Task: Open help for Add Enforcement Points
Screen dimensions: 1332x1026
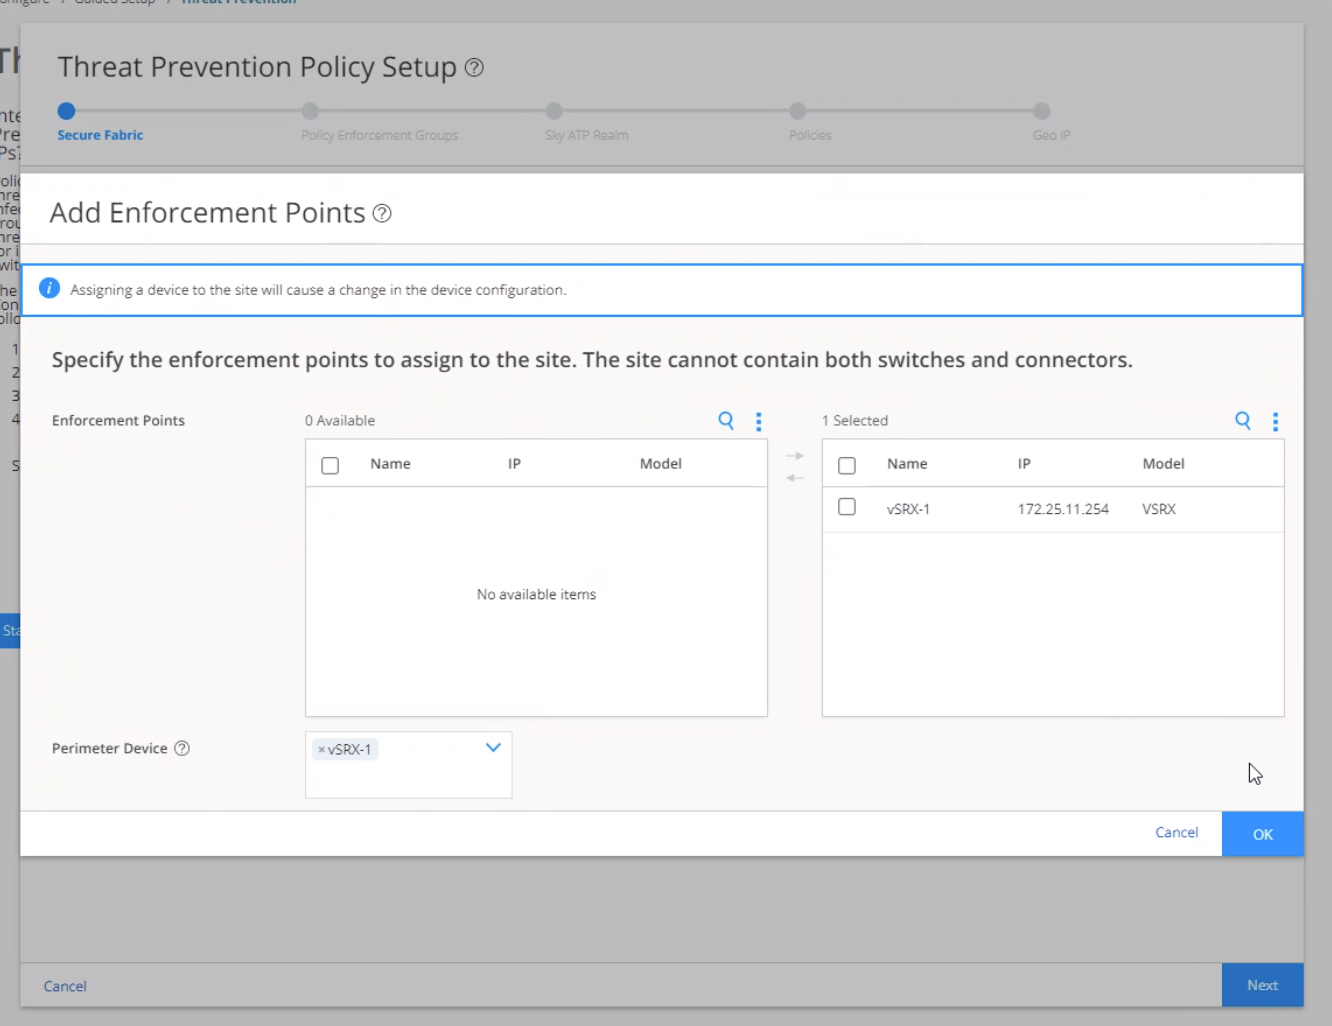Action: click(381, 213)
